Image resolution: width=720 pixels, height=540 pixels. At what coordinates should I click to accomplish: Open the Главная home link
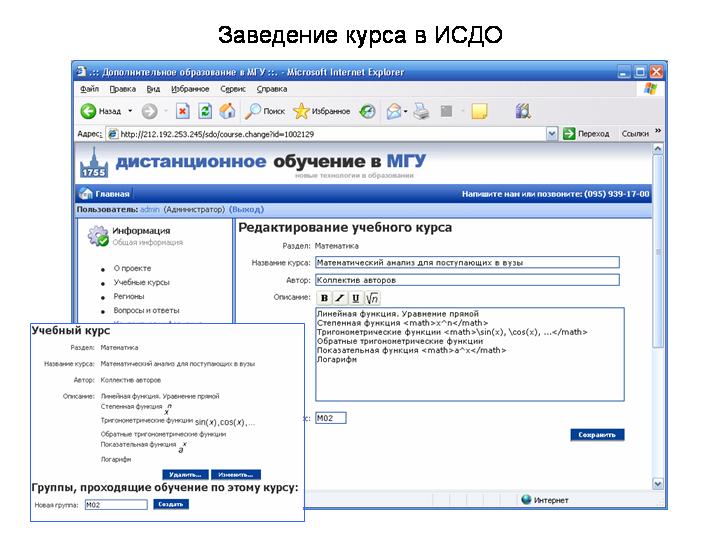click(104, 194)
